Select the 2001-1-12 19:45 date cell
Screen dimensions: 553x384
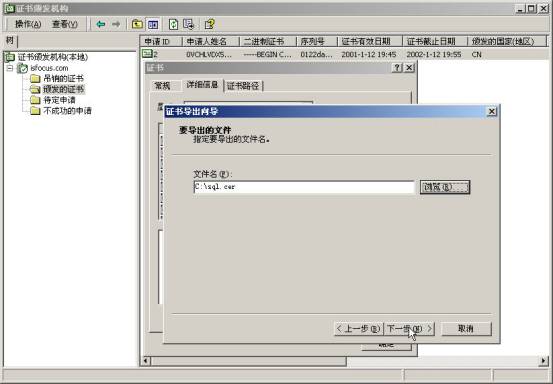point(369,55)
